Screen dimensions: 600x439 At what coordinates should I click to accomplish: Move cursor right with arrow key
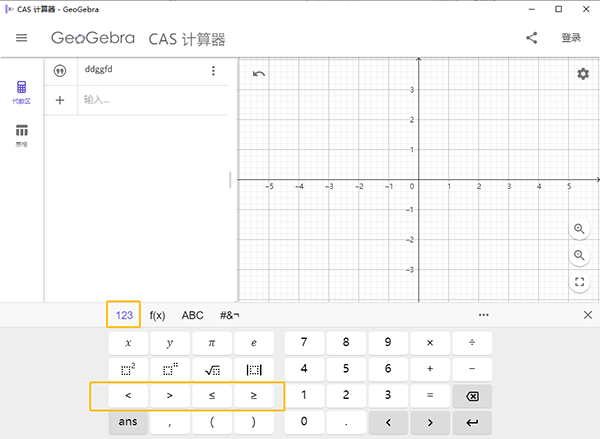click(430, 422)
